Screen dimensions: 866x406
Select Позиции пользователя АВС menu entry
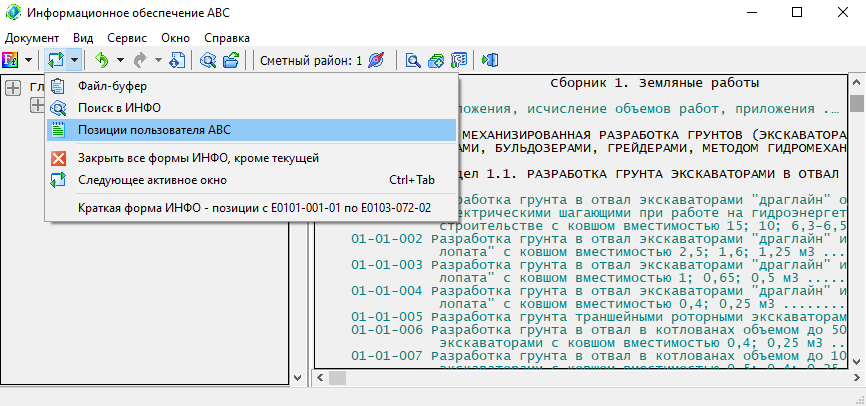point(251,130)
